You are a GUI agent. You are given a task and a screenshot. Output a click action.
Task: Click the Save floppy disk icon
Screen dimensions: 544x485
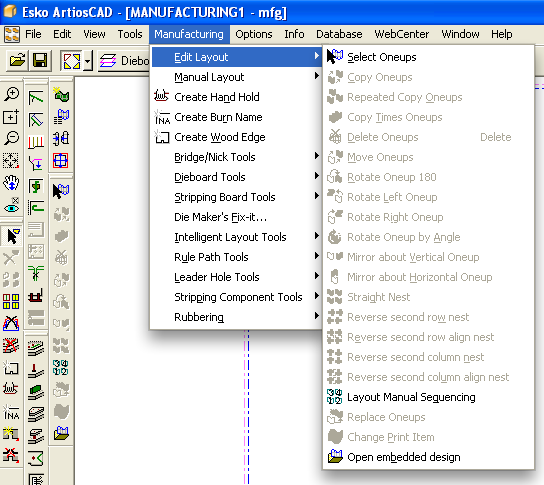(40, 60)
